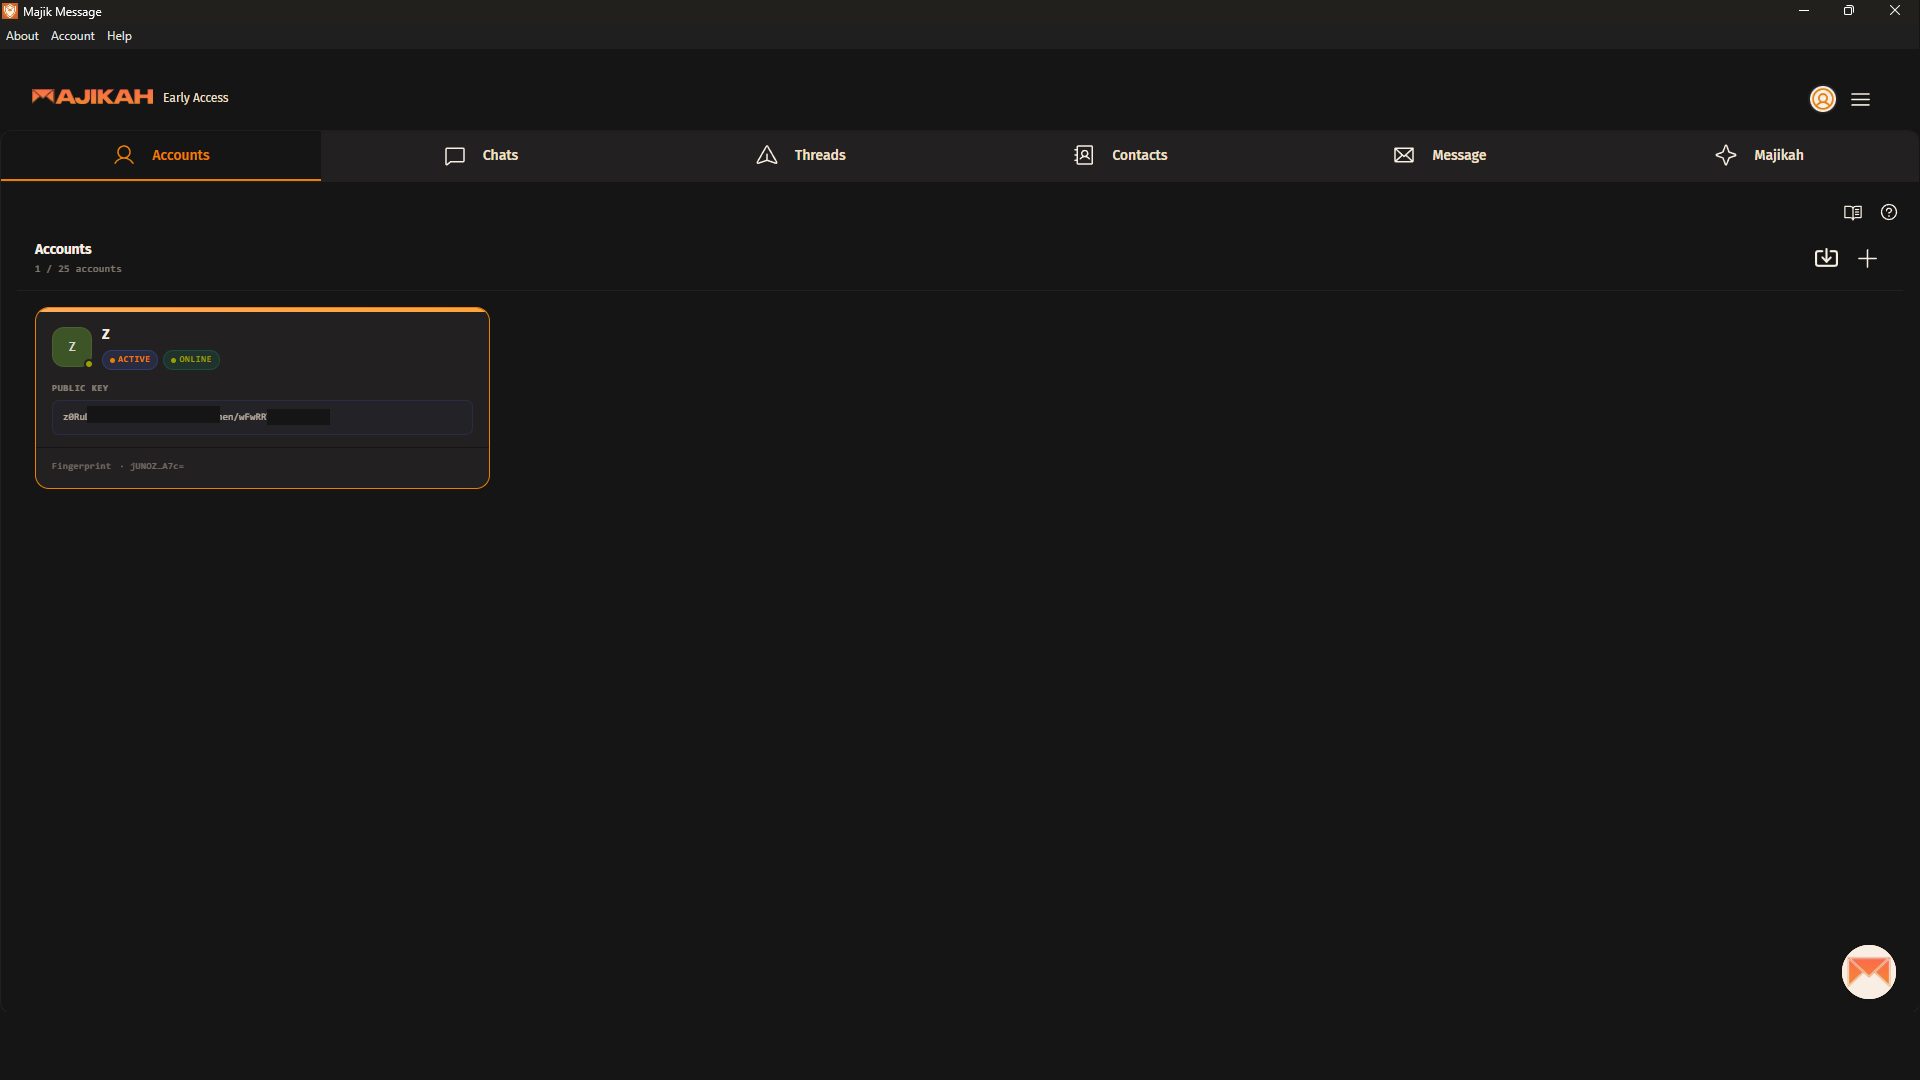Open the Threads tab
The width and height of the screenshot is (1920, 1080).
coord(801,155)
